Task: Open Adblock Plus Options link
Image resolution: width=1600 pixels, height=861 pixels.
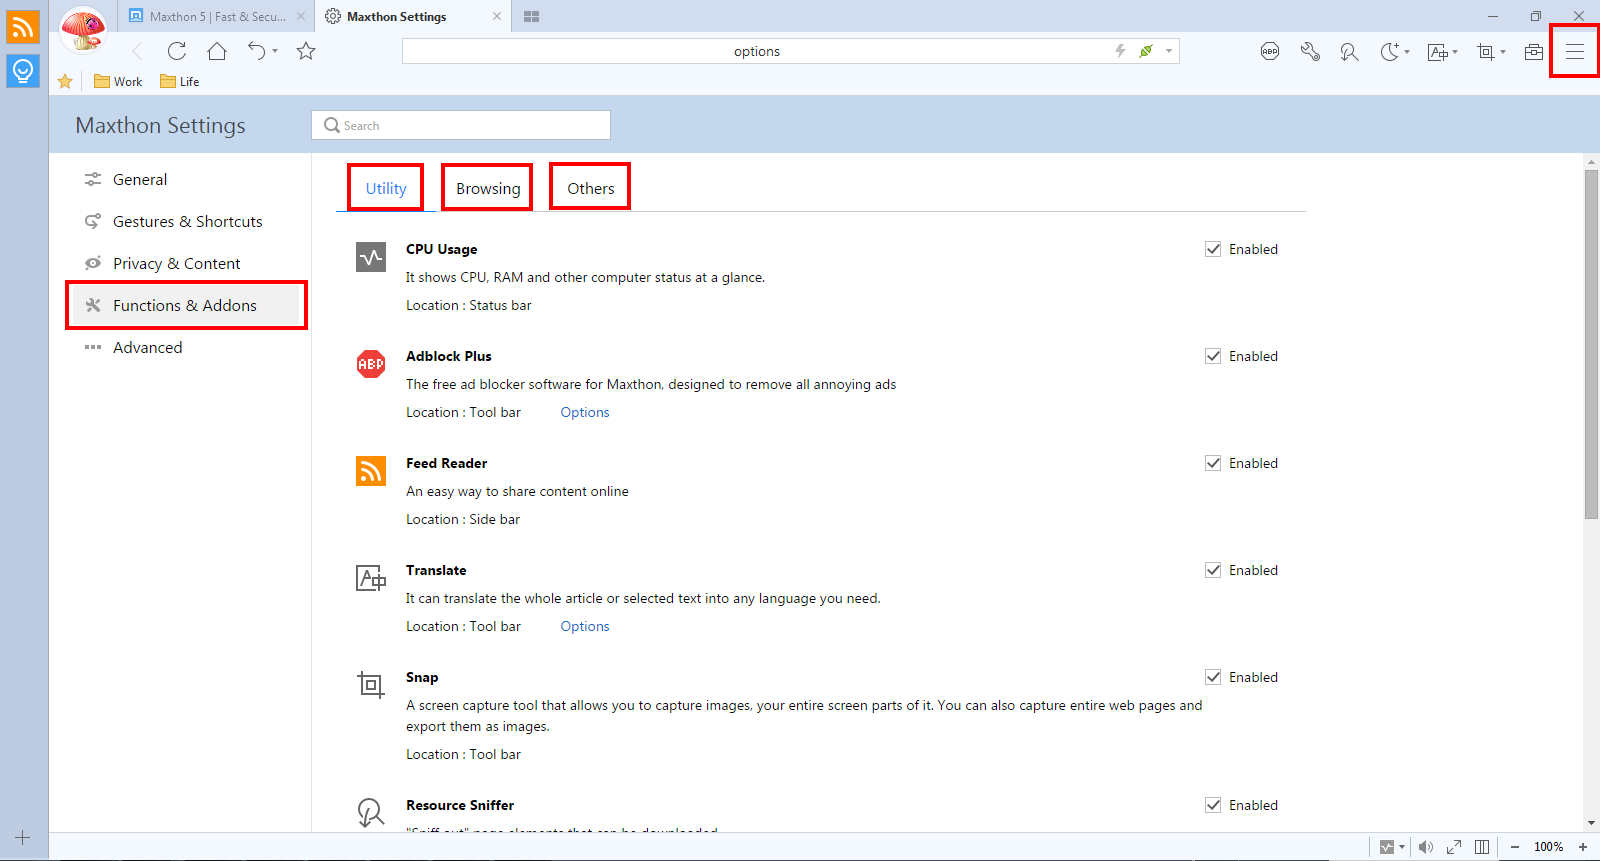Action: coord(585,412)
